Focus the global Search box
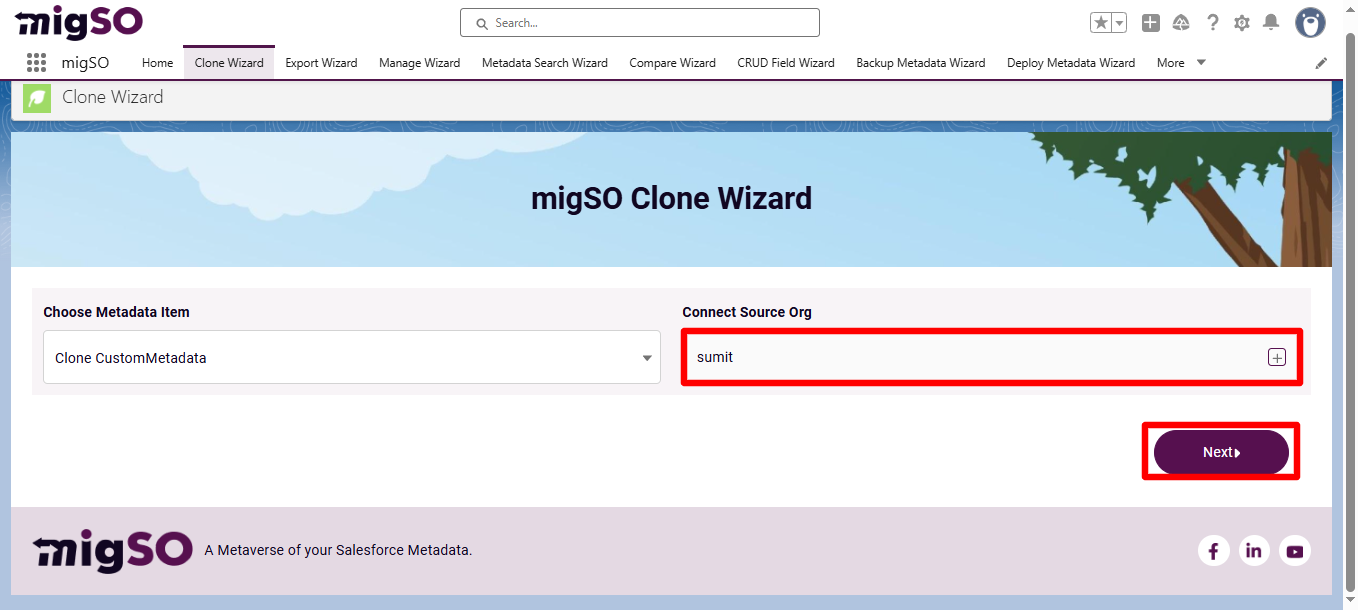 [x=640, y=22]
